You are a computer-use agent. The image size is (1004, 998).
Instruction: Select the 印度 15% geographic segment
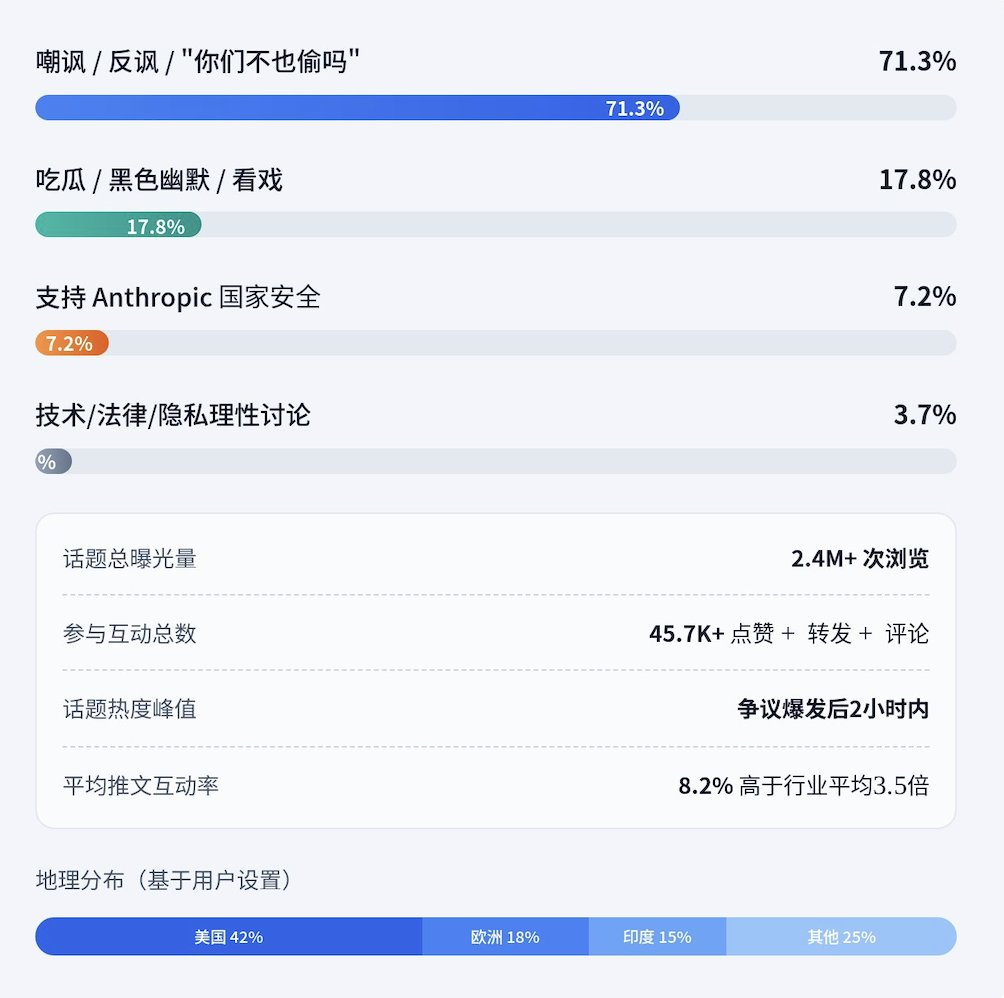[657, 937]
